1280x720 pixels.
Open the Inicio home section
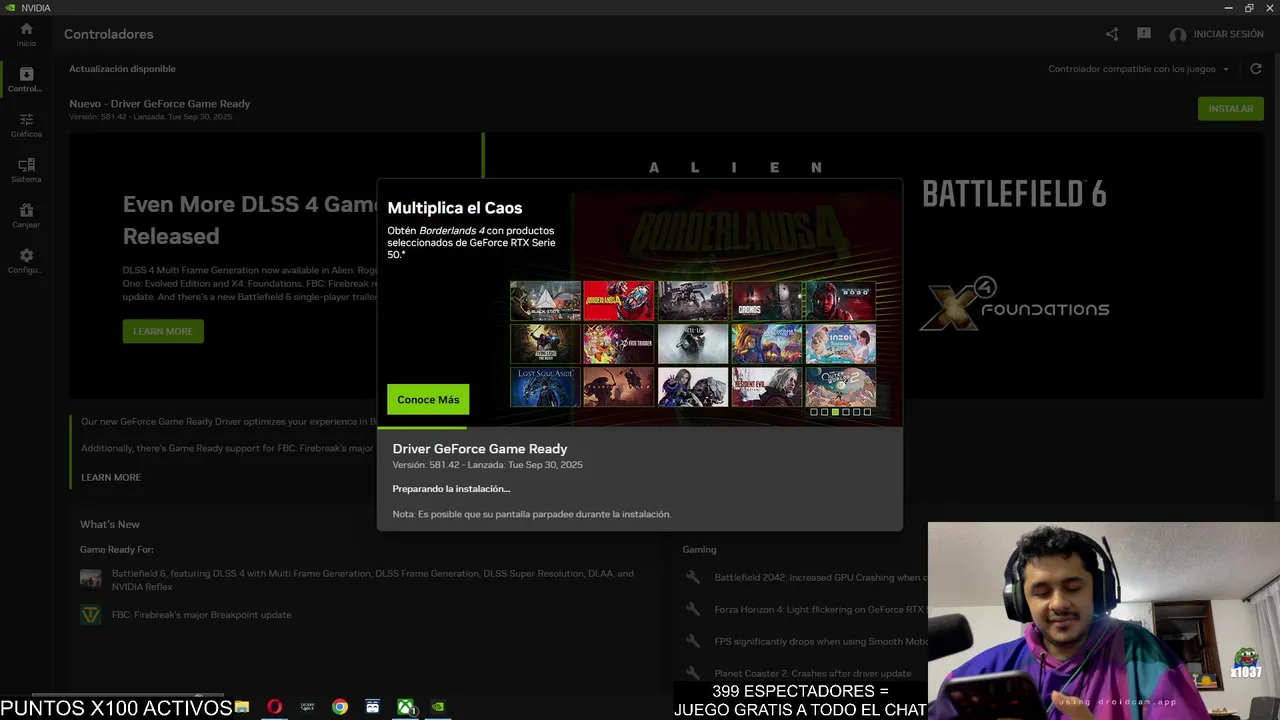(26, 34)
